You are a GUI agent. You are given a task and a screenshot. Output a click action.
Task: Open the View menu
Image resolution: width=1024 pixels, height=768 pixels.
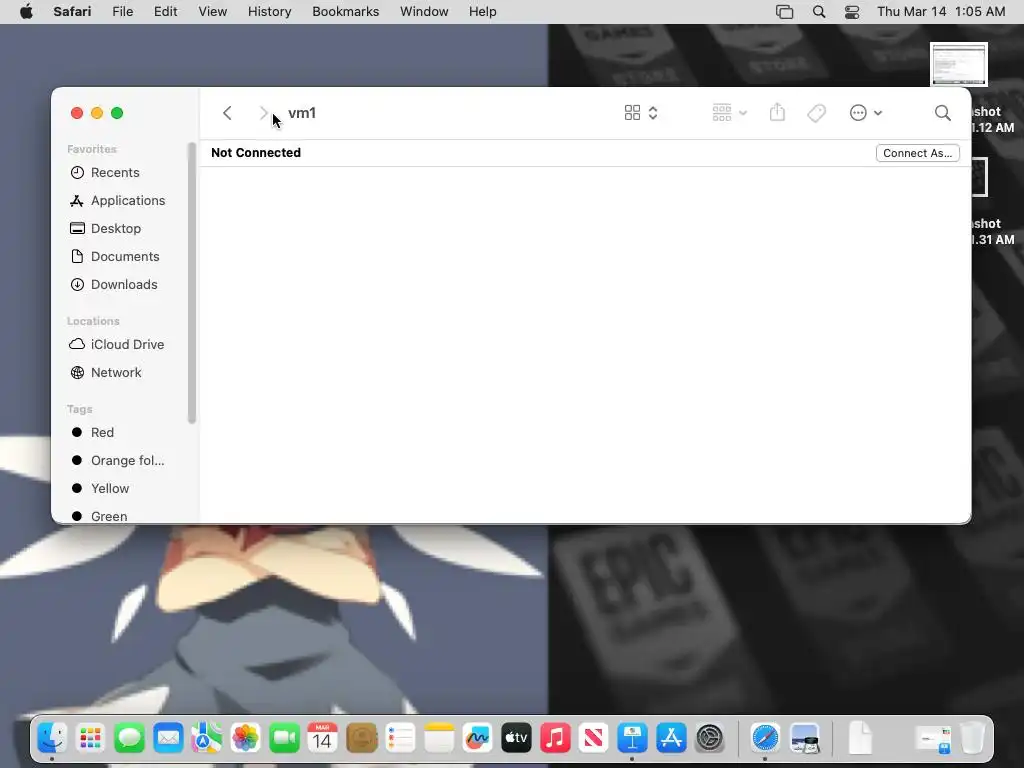pyautogui.click(x=212, y=12)
